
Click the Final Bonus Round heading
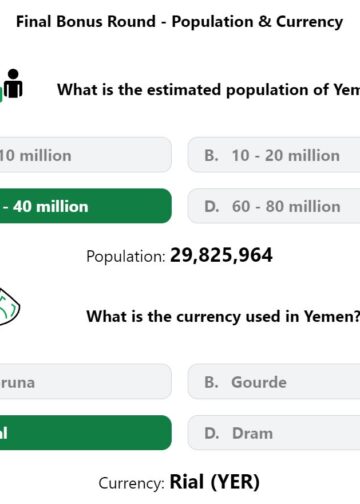pyautogui.click(x=179, y=22)
